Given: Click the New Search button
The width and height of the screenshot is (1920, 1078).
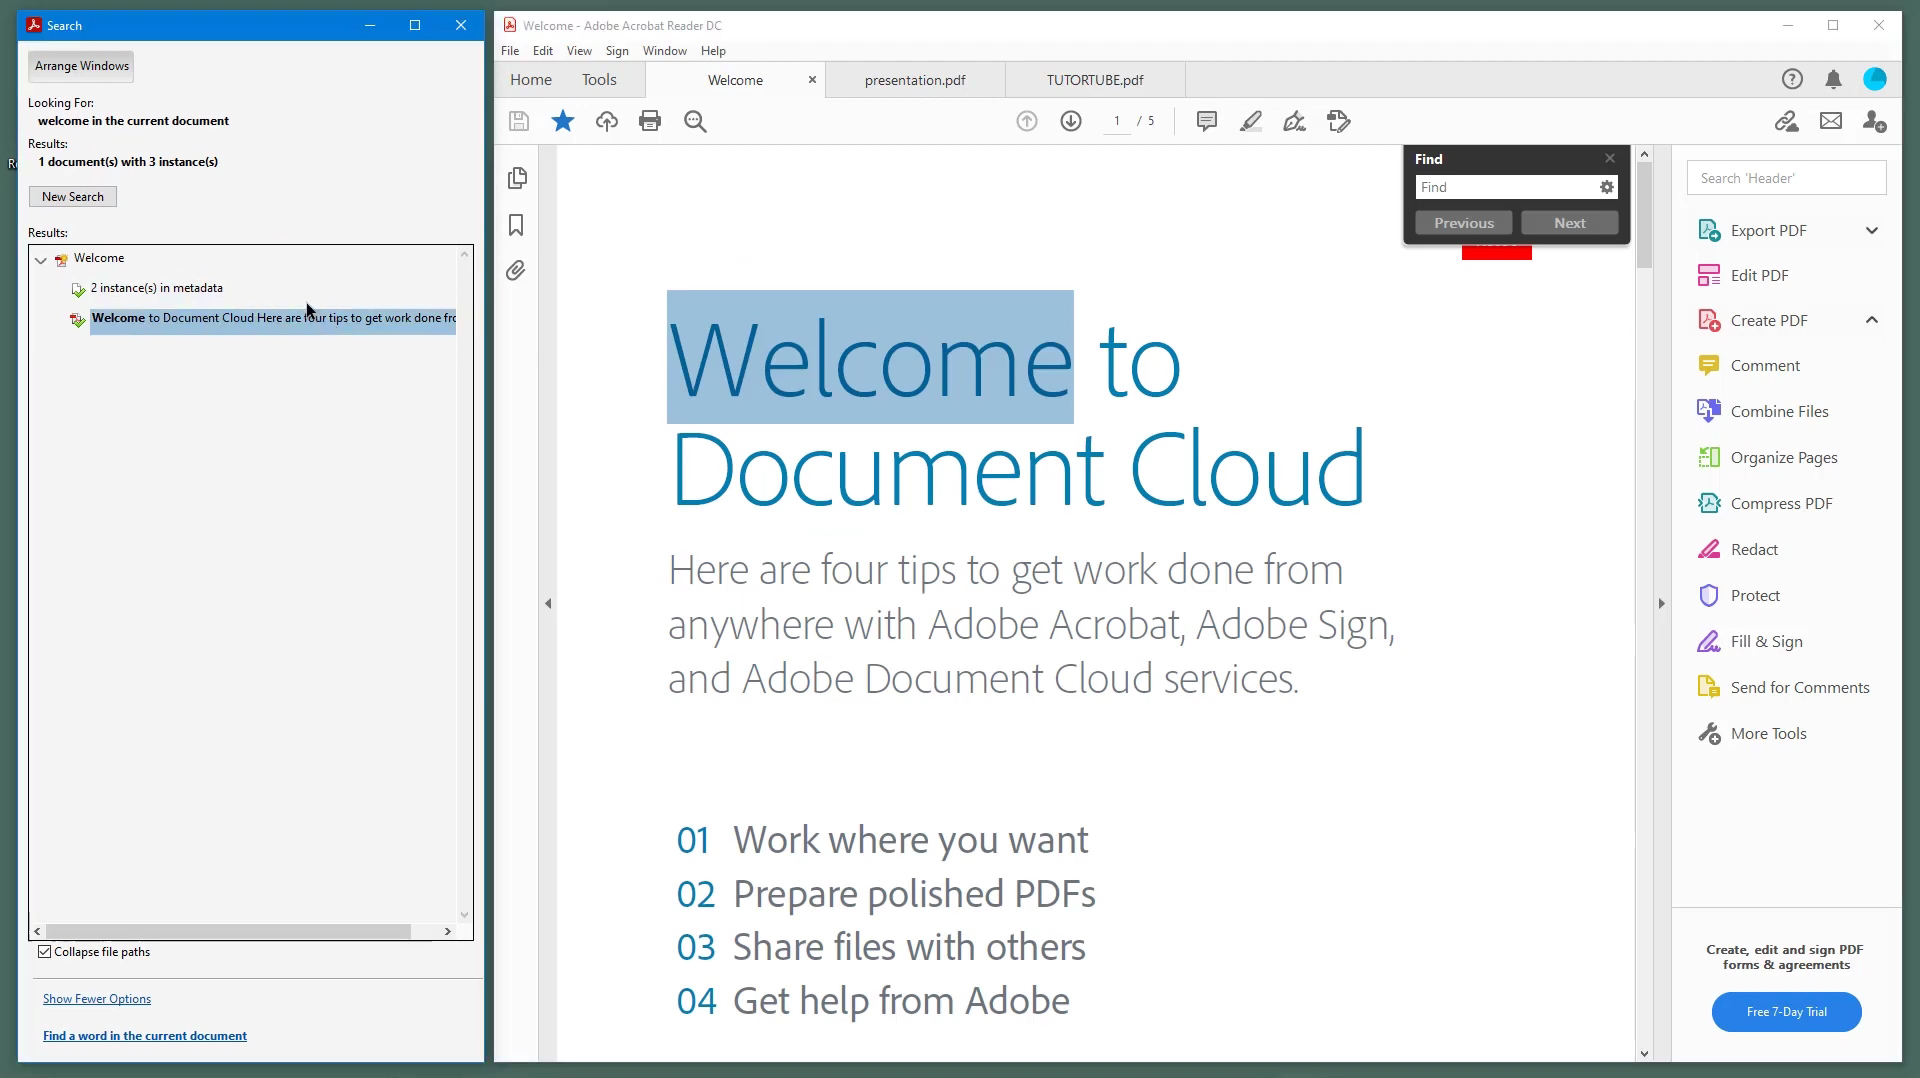Looking at the screenshot, I should 73,196.
